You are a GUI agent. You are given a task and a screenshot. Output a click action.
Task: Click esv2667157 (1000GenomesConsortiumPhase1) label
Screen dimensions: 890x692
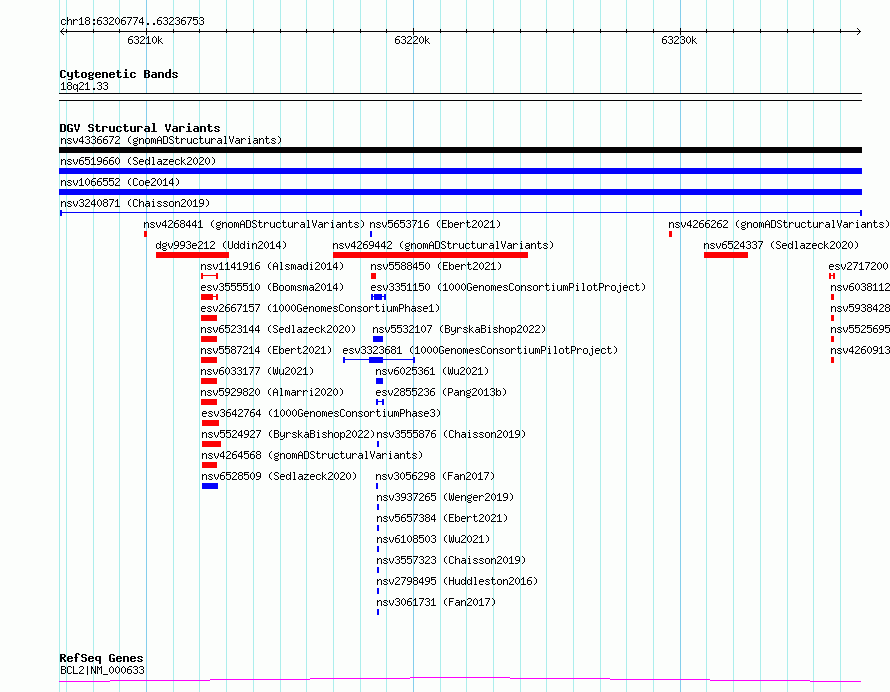320,308
